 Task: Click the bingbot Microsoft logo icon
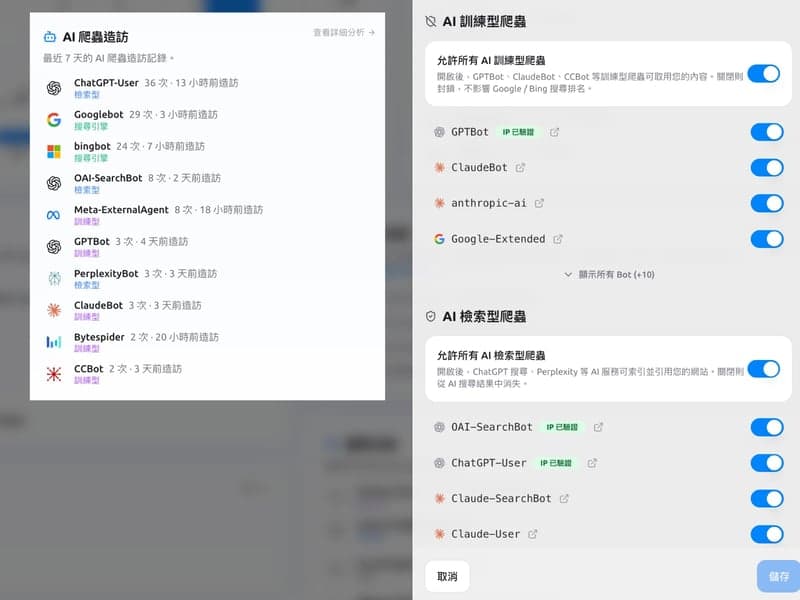[54, 152]
